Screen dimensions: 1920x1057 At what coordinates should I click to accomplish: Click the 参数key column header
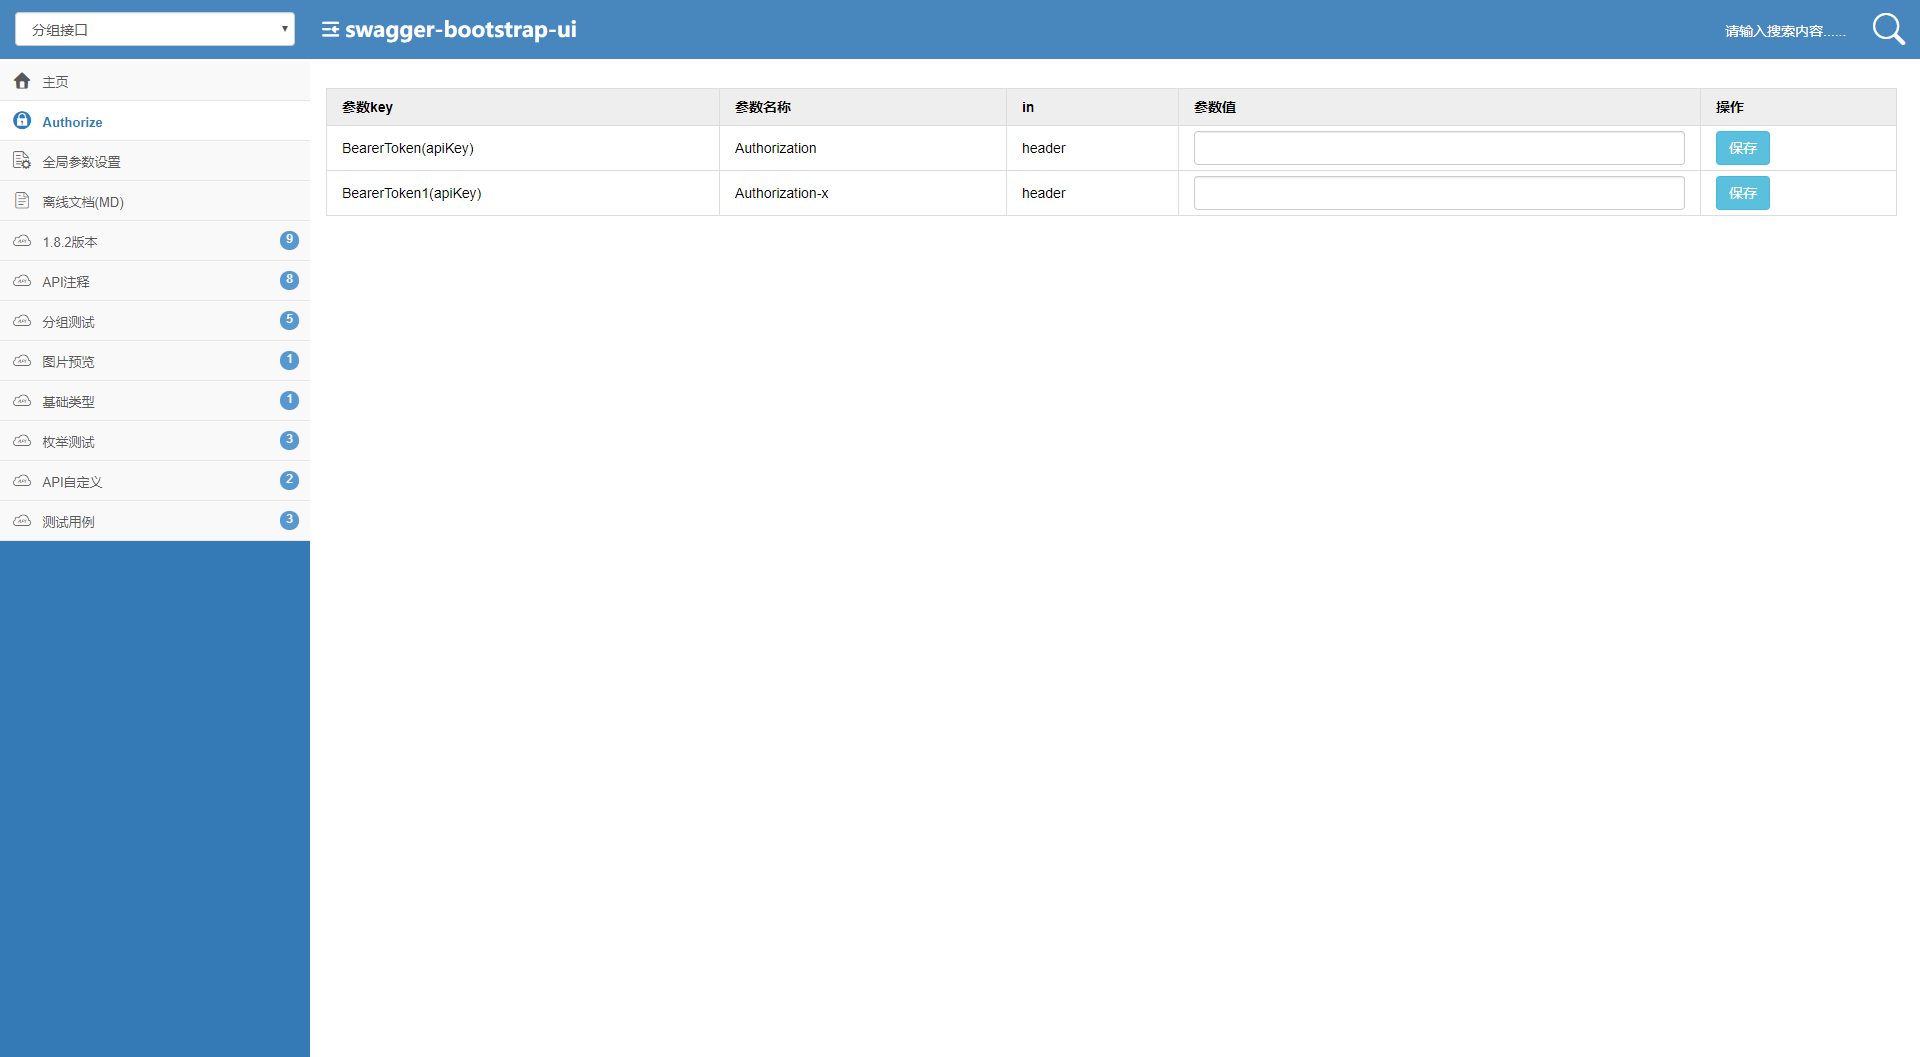523,107
